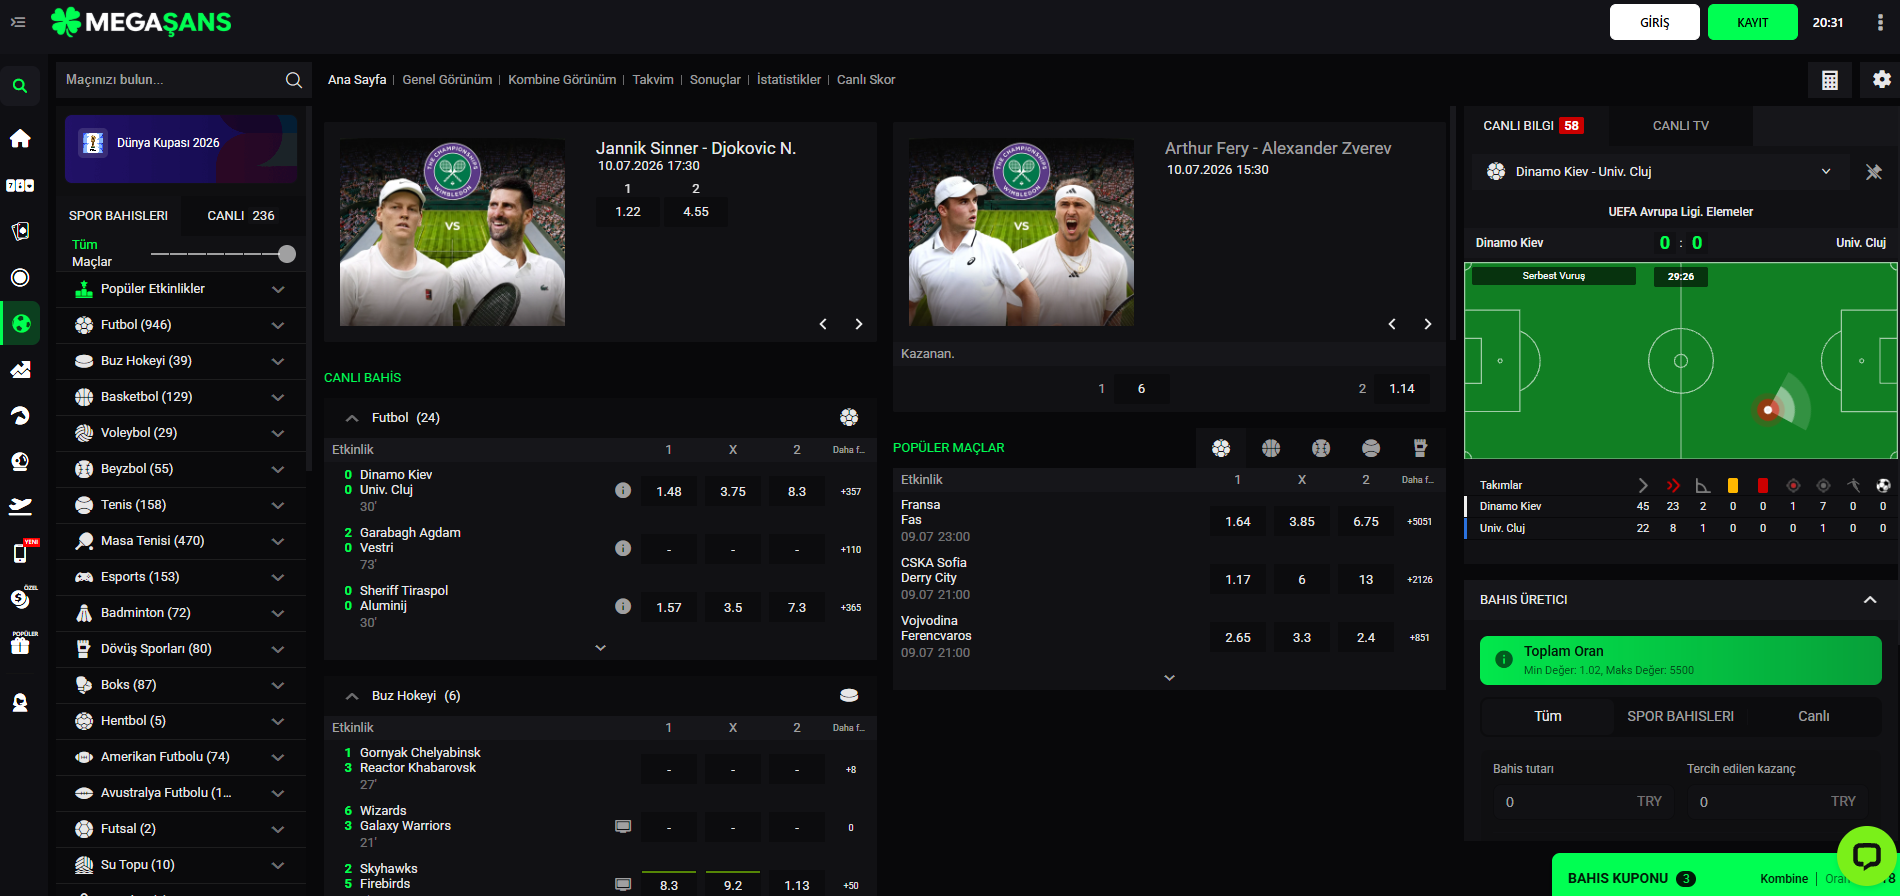Adjust the Tüm Maçlar time range slider handle

287,254
